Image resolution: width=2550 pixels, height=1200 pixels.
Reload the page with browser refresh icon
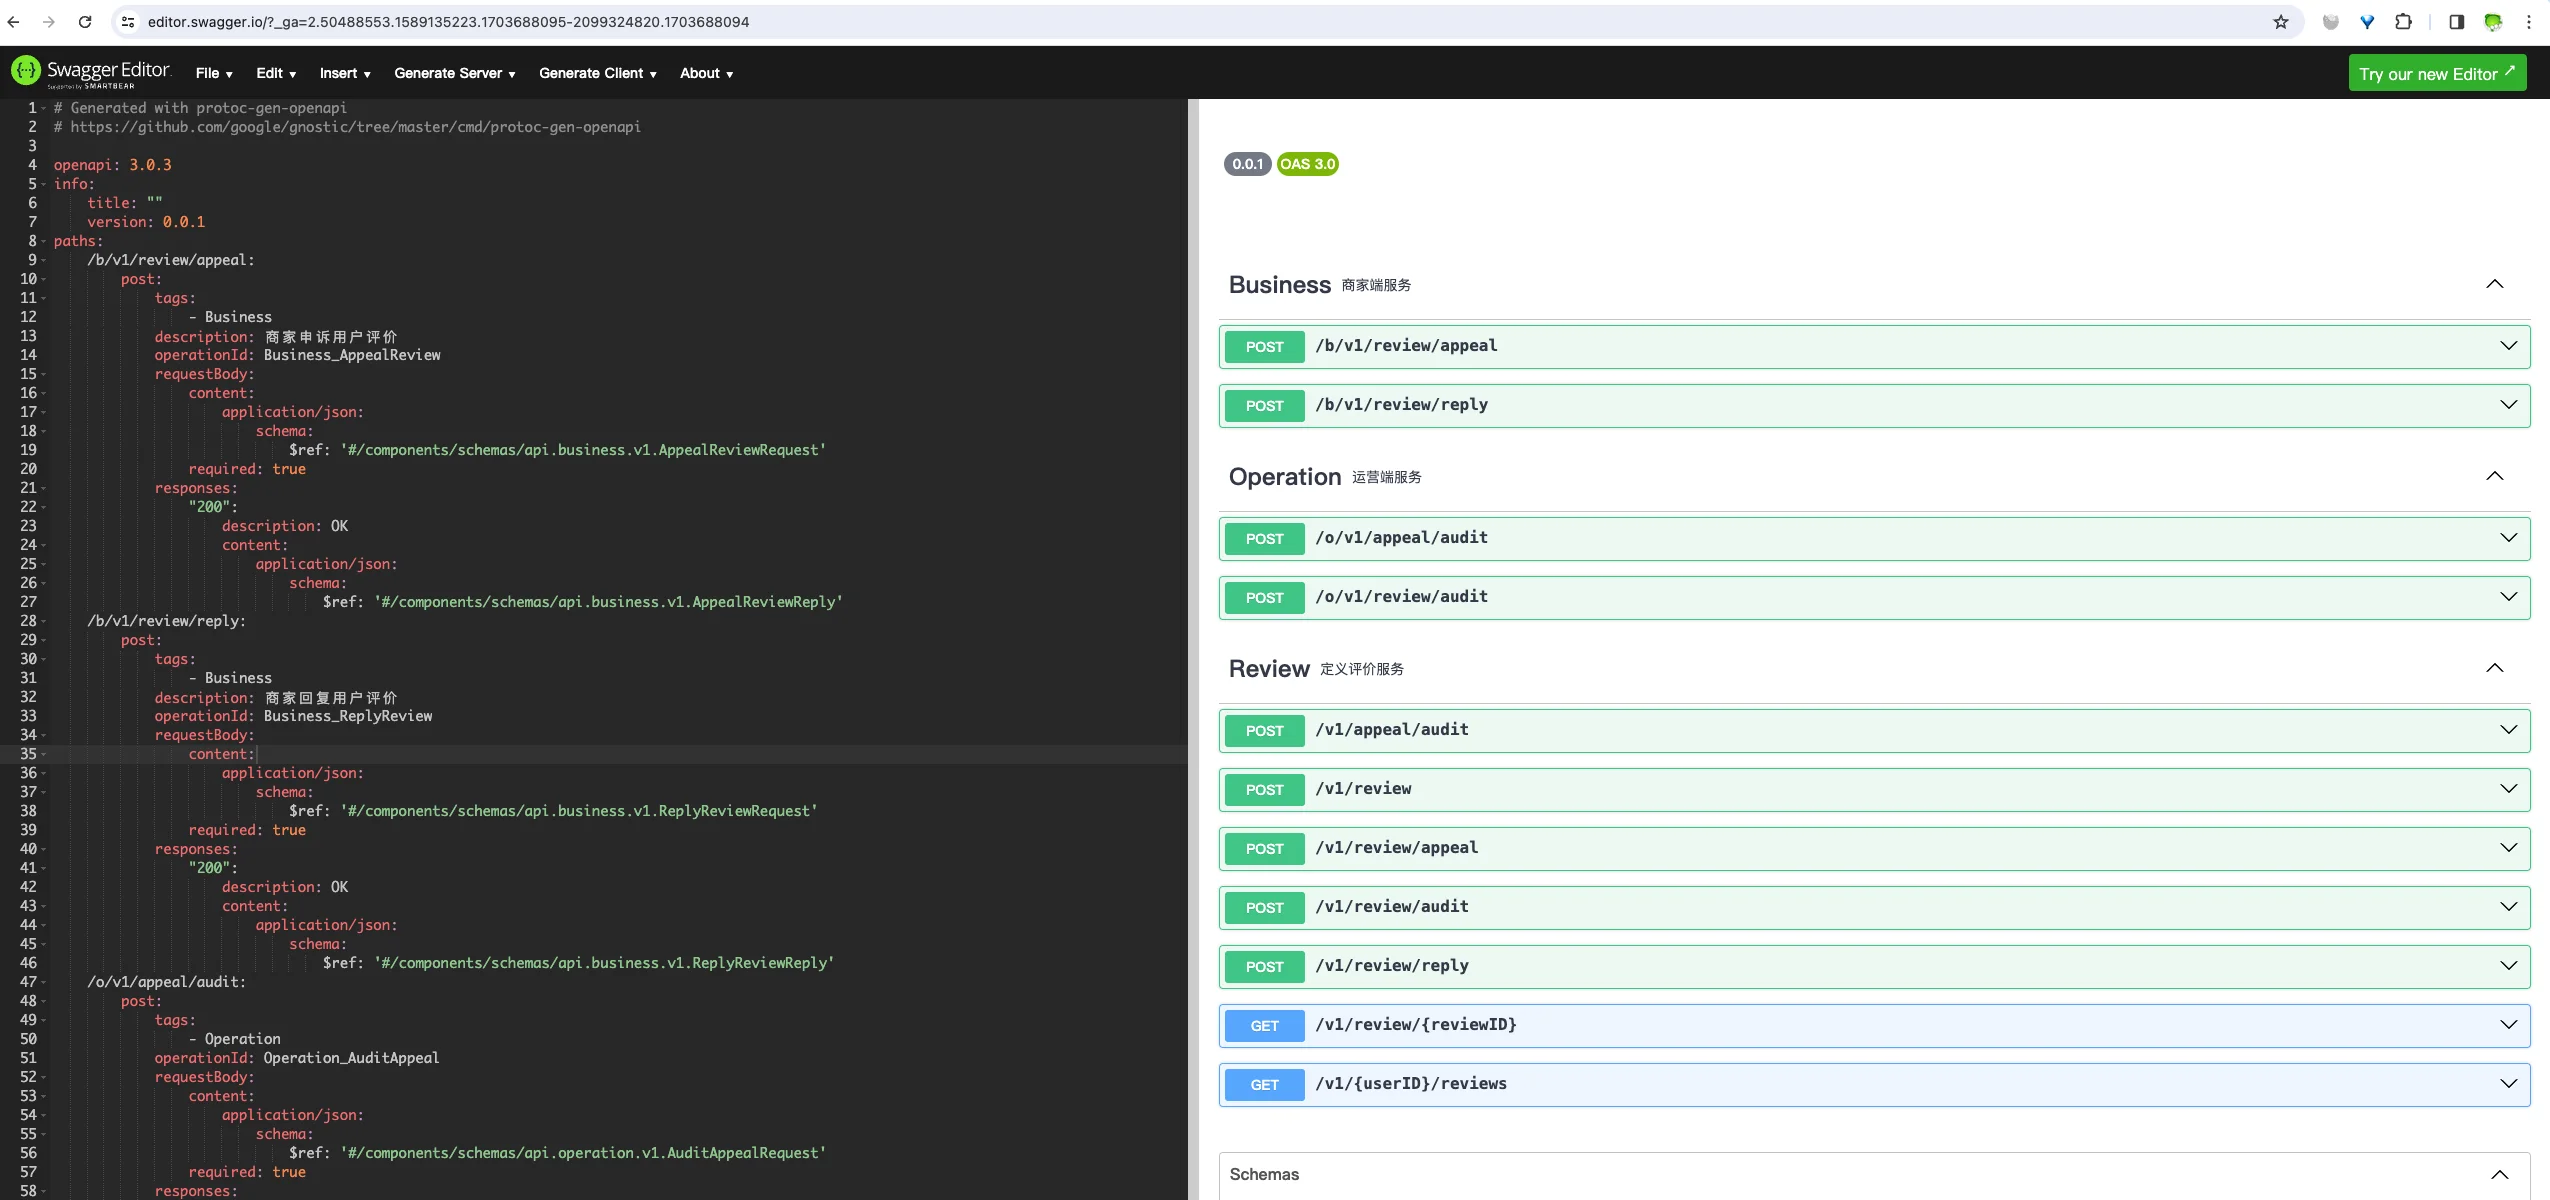click(x=85, y=22)
